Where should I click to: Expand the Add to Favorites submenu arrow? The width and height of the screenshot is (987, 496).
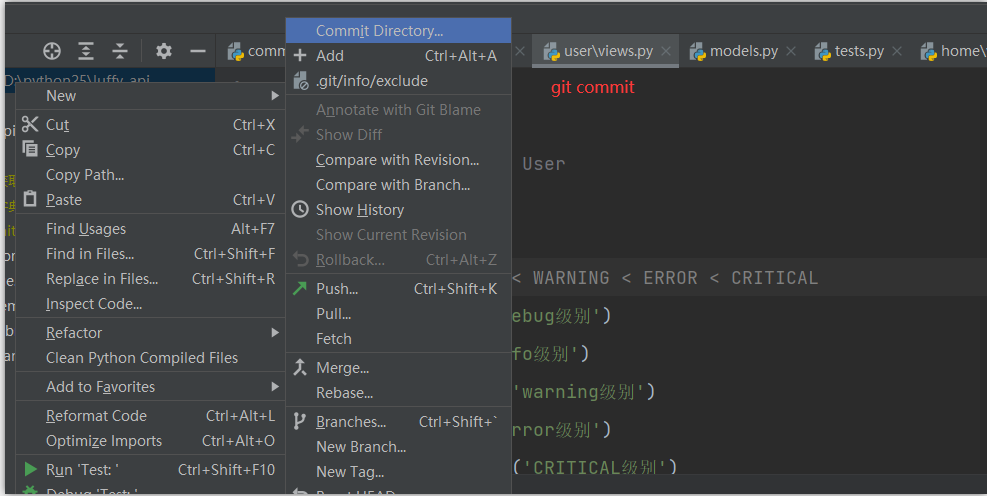point(275,387)
